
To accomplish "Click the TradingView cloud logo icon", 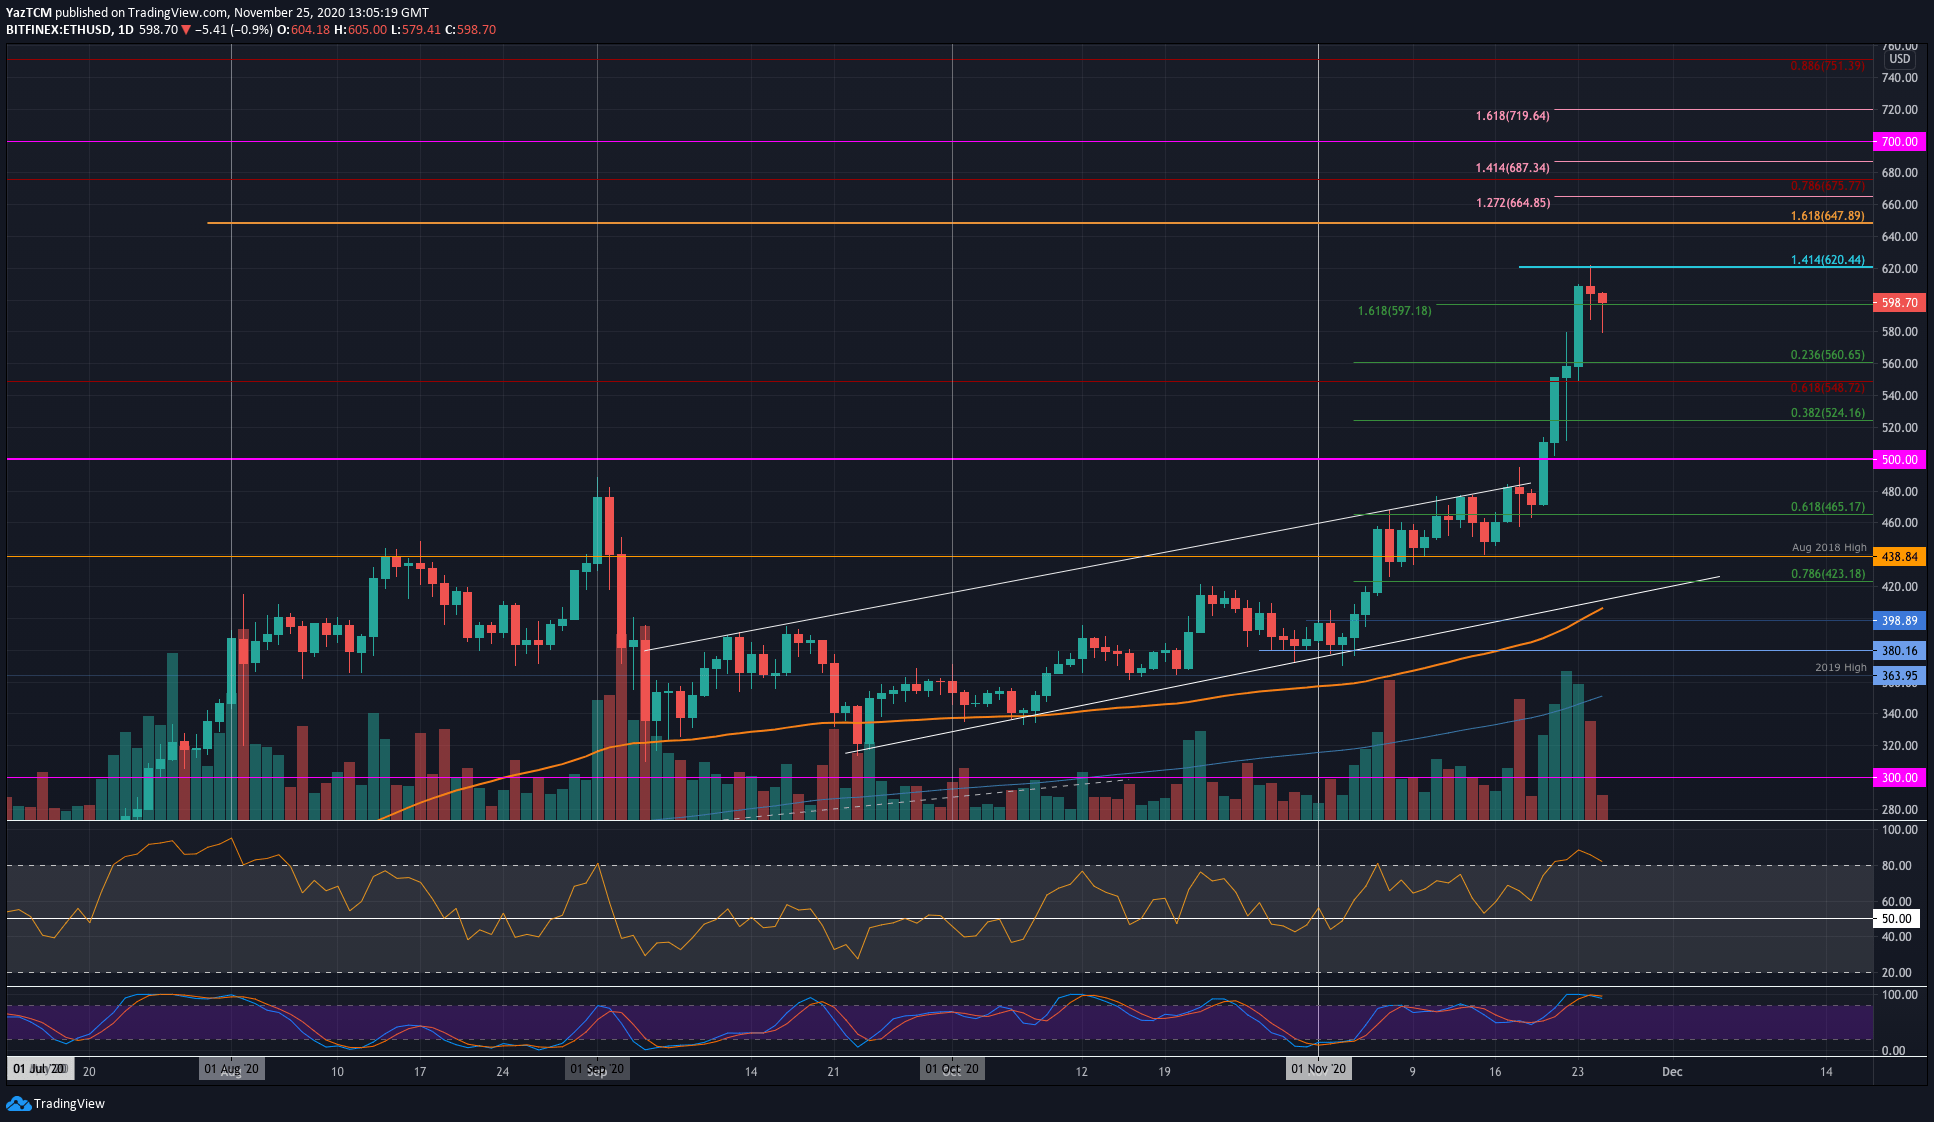I will pyautogui.click(x=18, y=1103).
